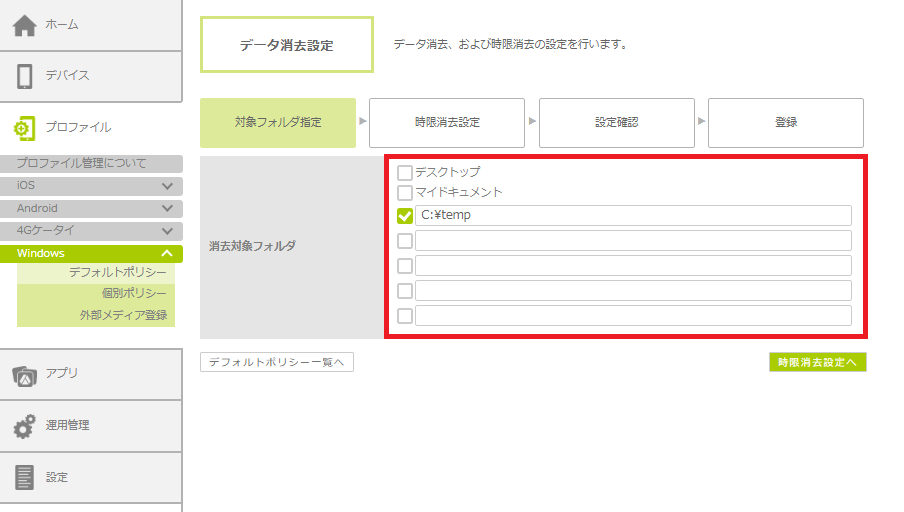Expand the Android section
The image size is (904, 512).
click(x=167, y=209)
